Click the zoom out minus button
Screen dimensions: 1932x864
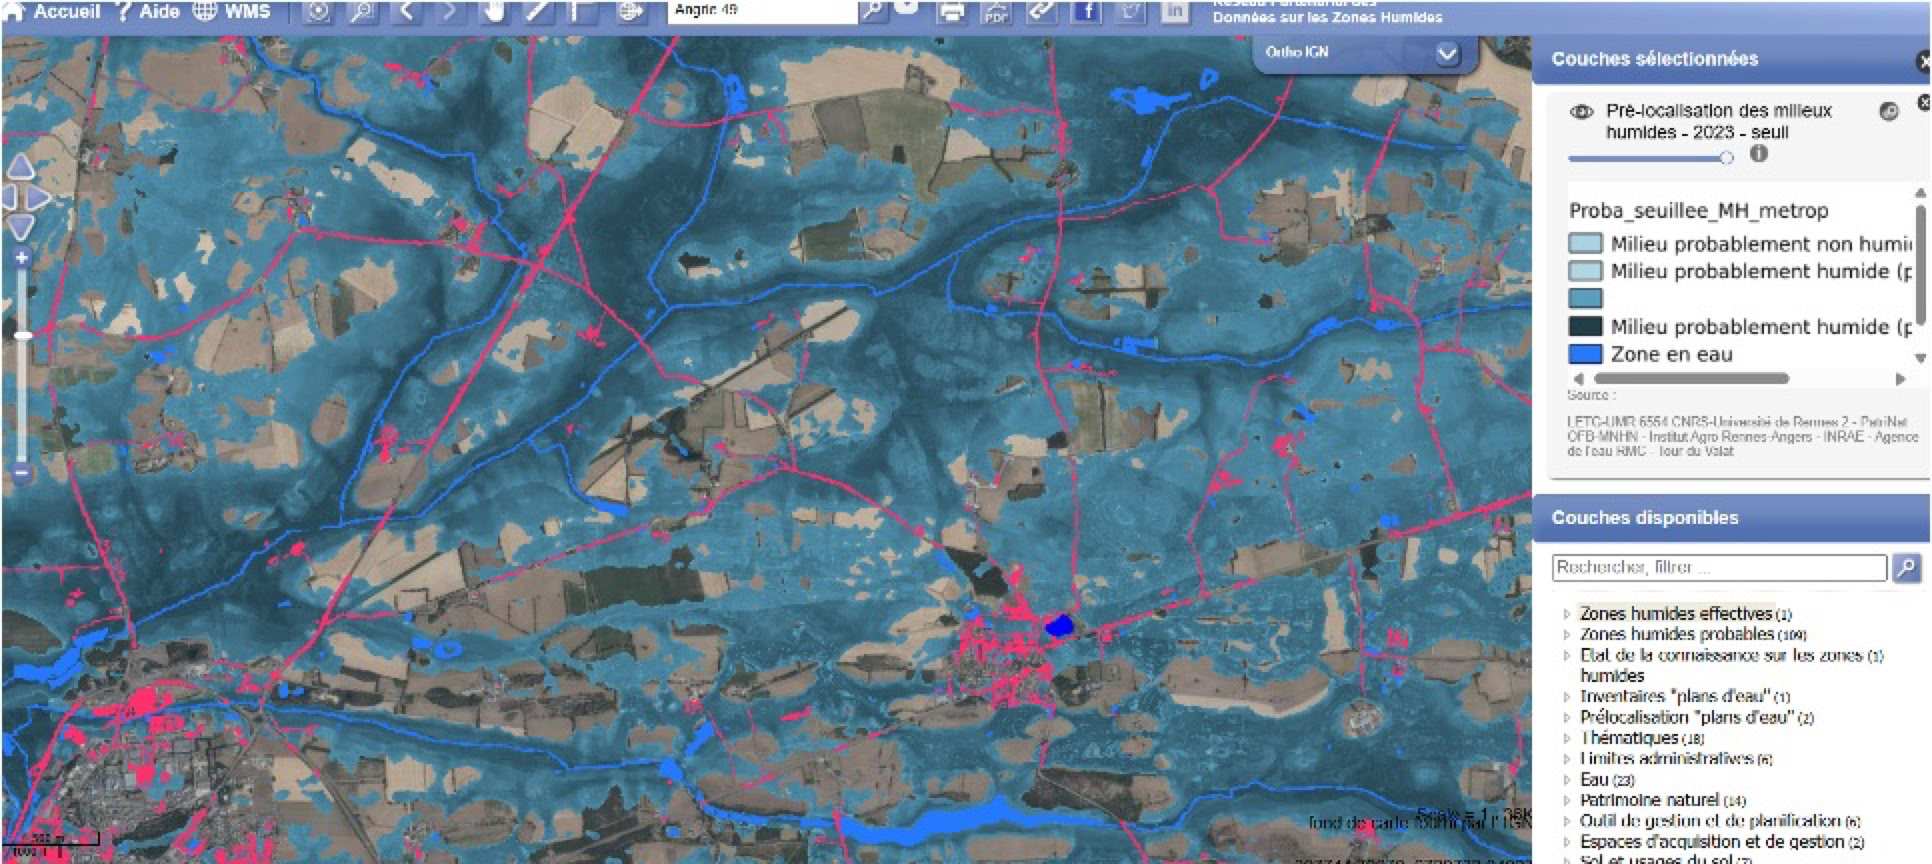click(x=21, y=472)
